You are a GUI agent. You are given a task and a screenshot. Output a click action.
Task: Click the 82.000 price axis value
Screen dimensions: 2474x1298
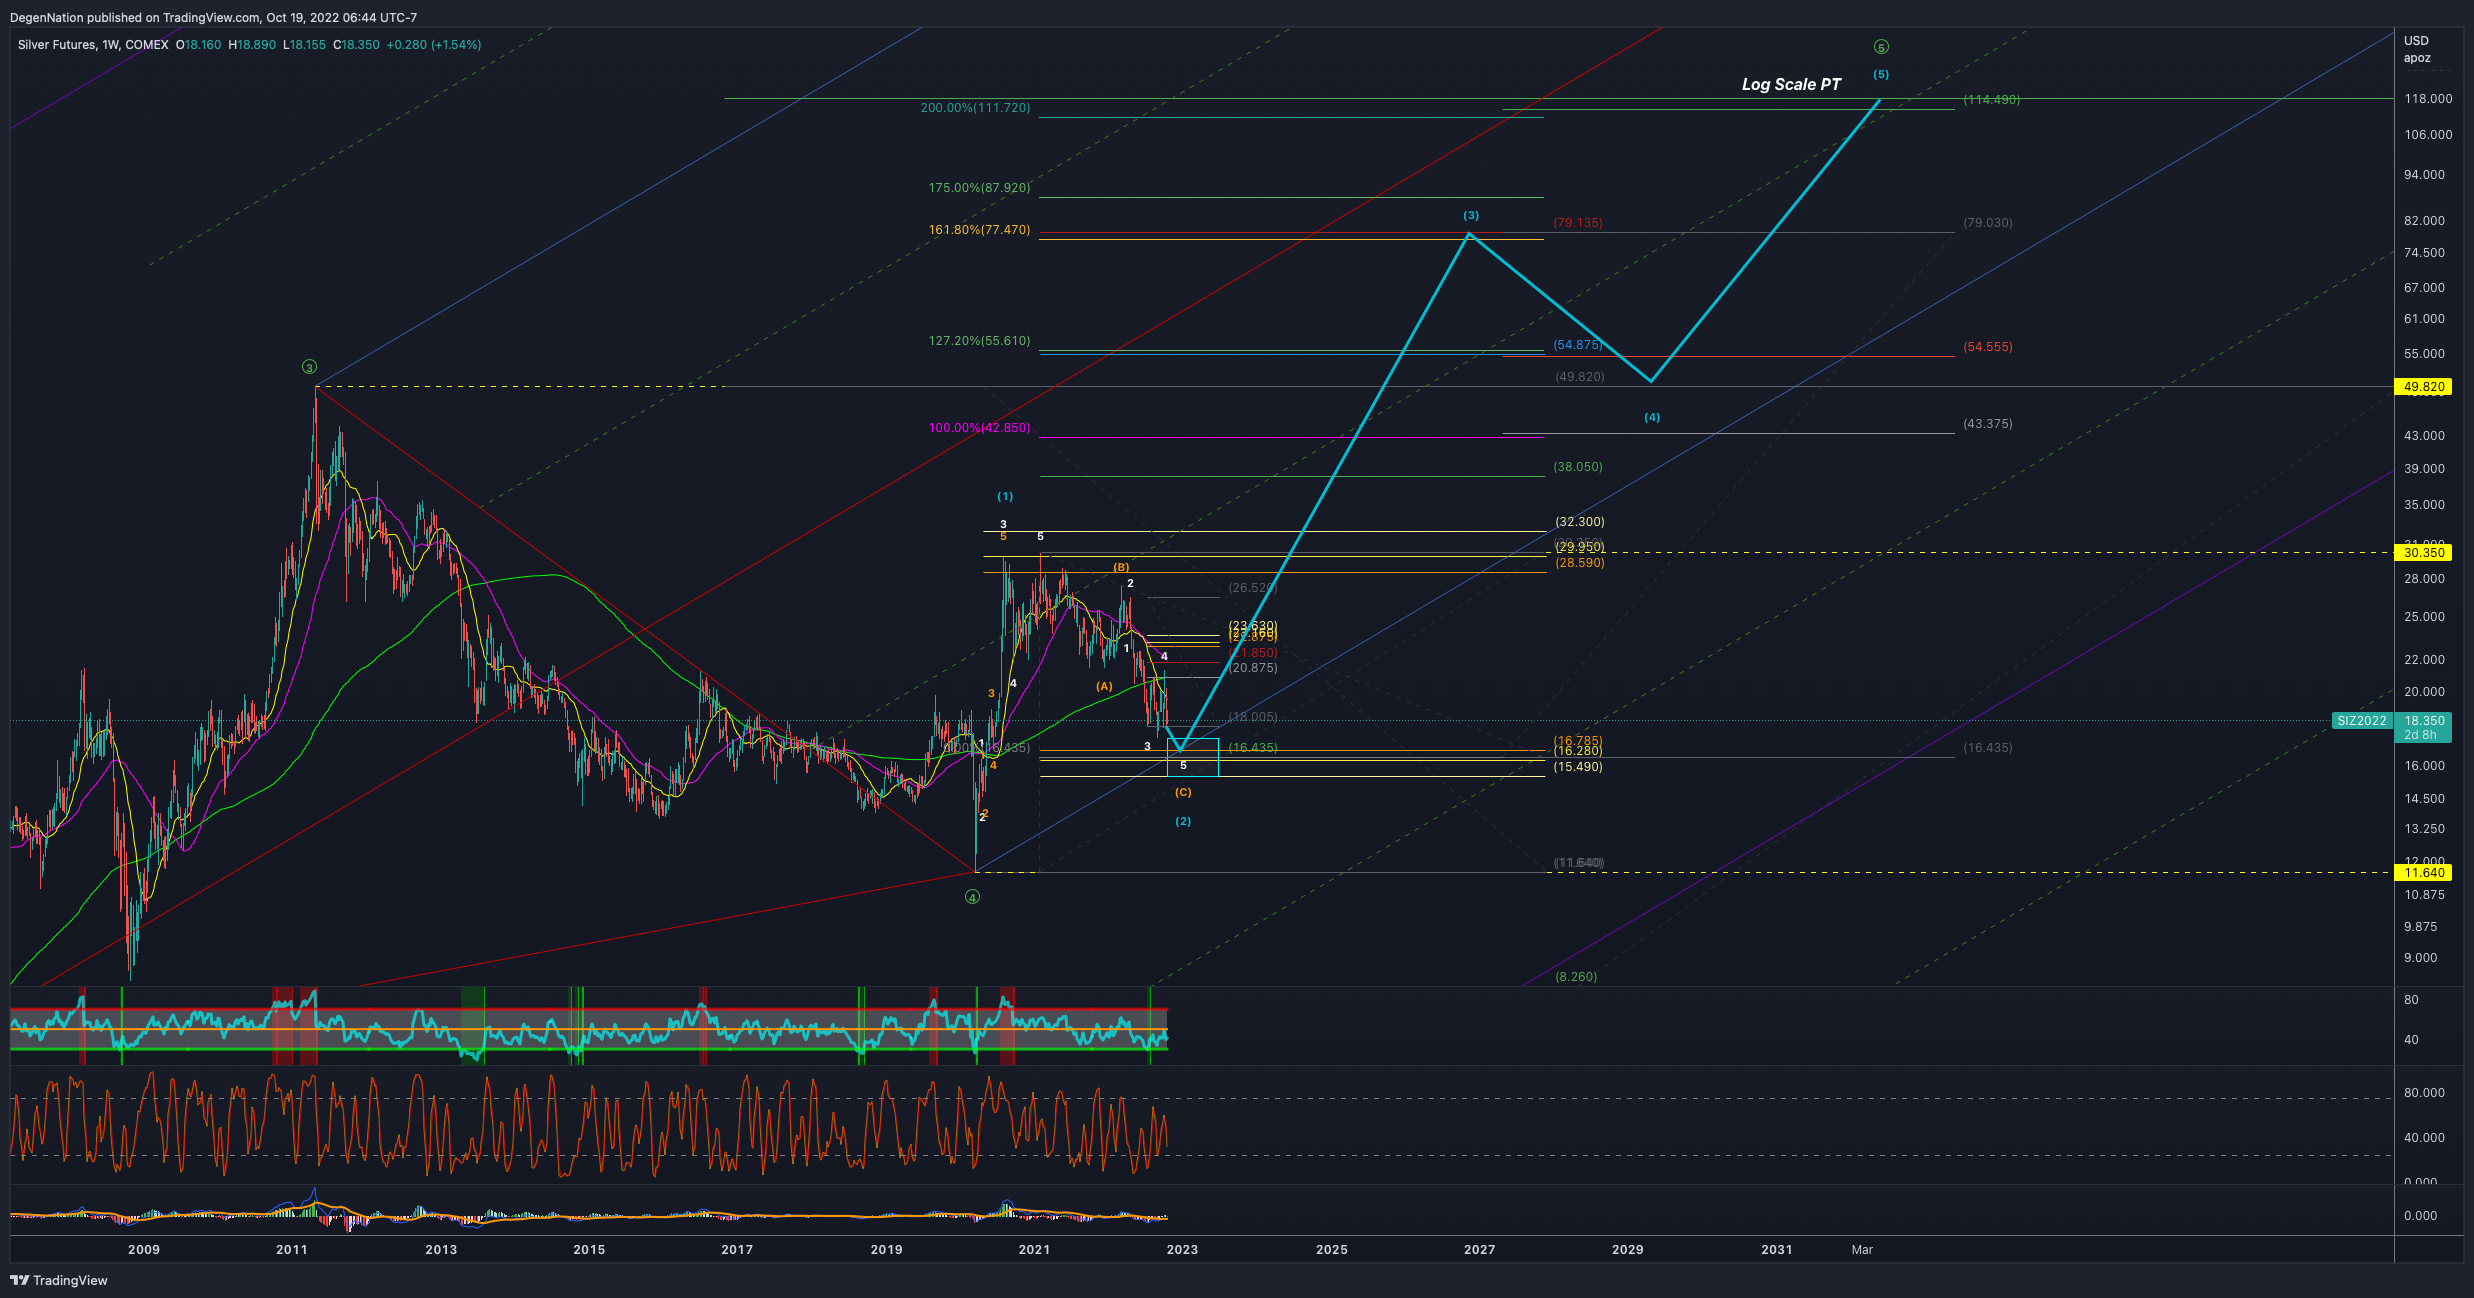coord(2424,220)
